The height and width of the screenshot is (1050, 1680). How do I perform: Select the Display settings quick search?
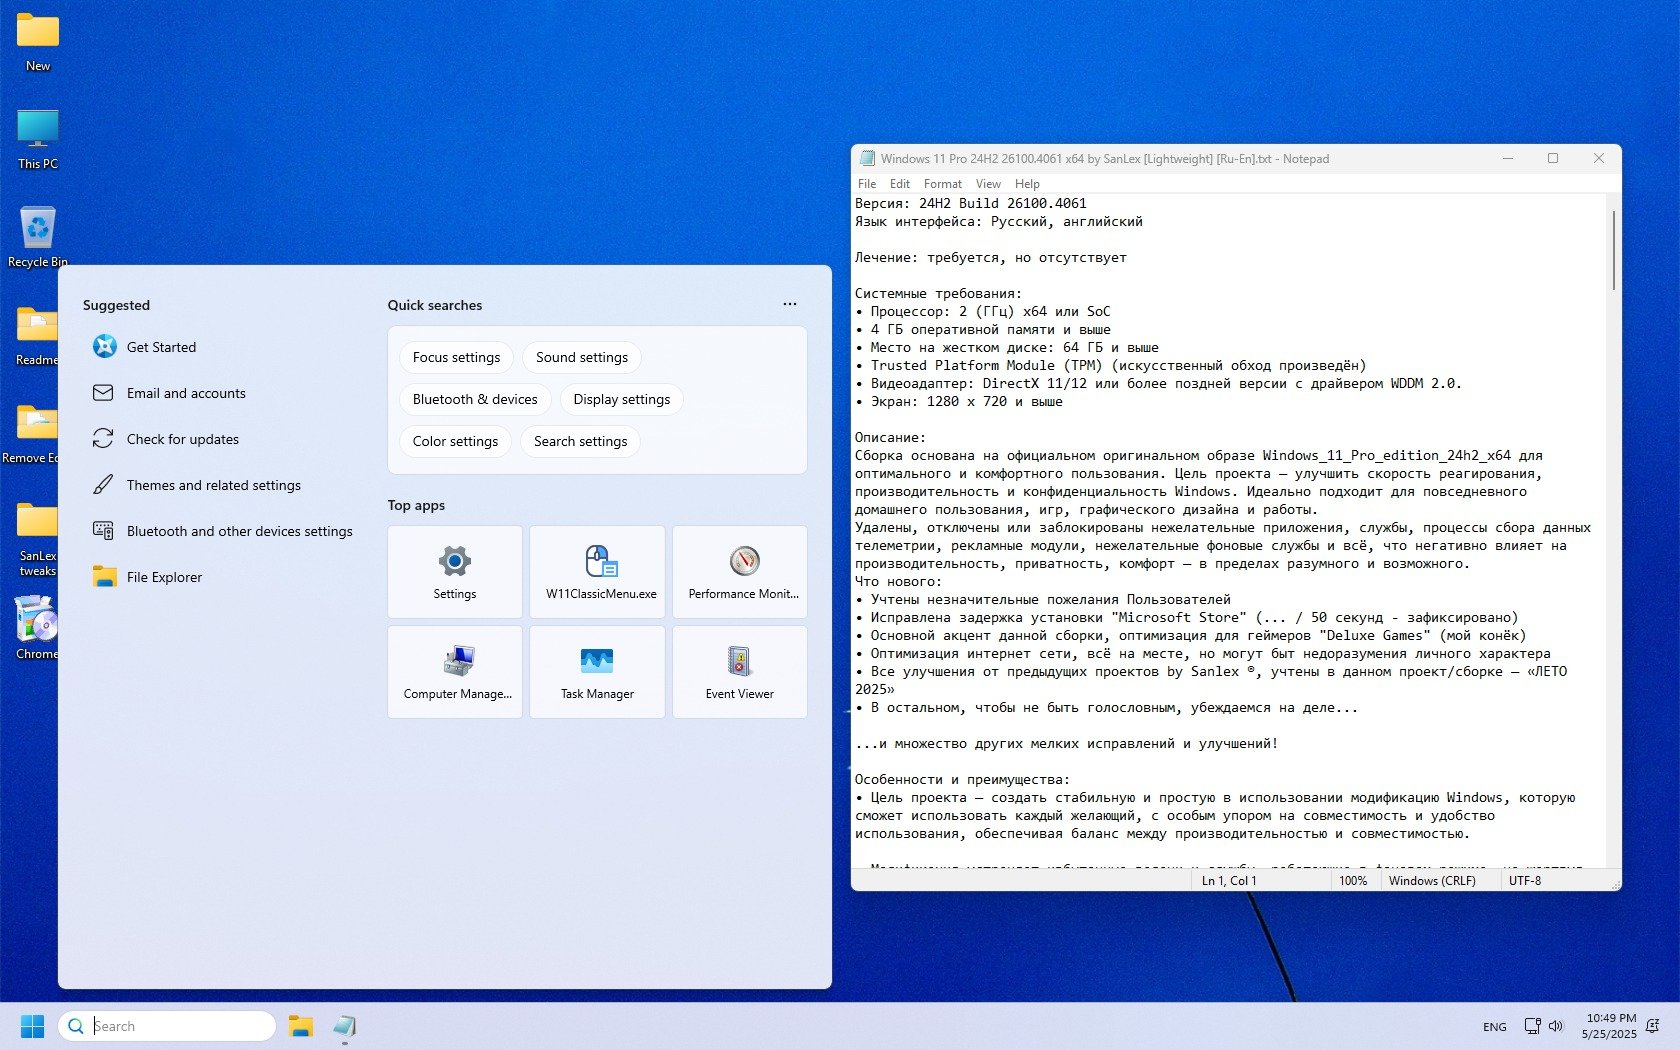coord(621,399)
